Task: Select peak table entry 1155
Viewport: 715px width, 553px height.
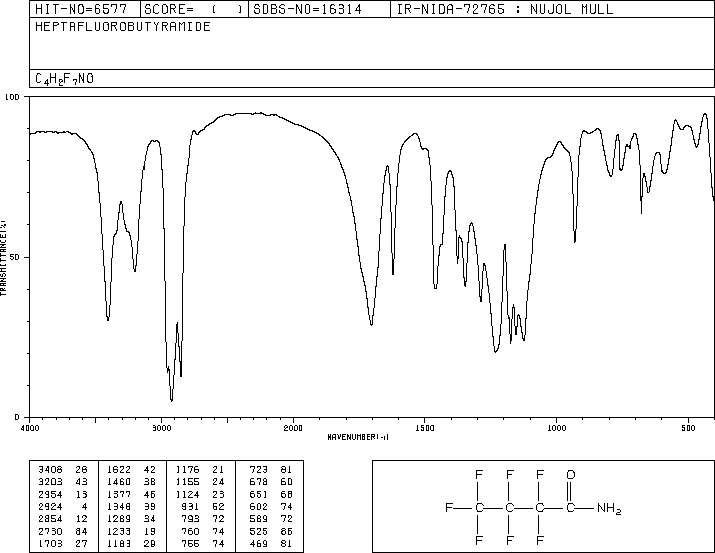Action: click(187, 482)
